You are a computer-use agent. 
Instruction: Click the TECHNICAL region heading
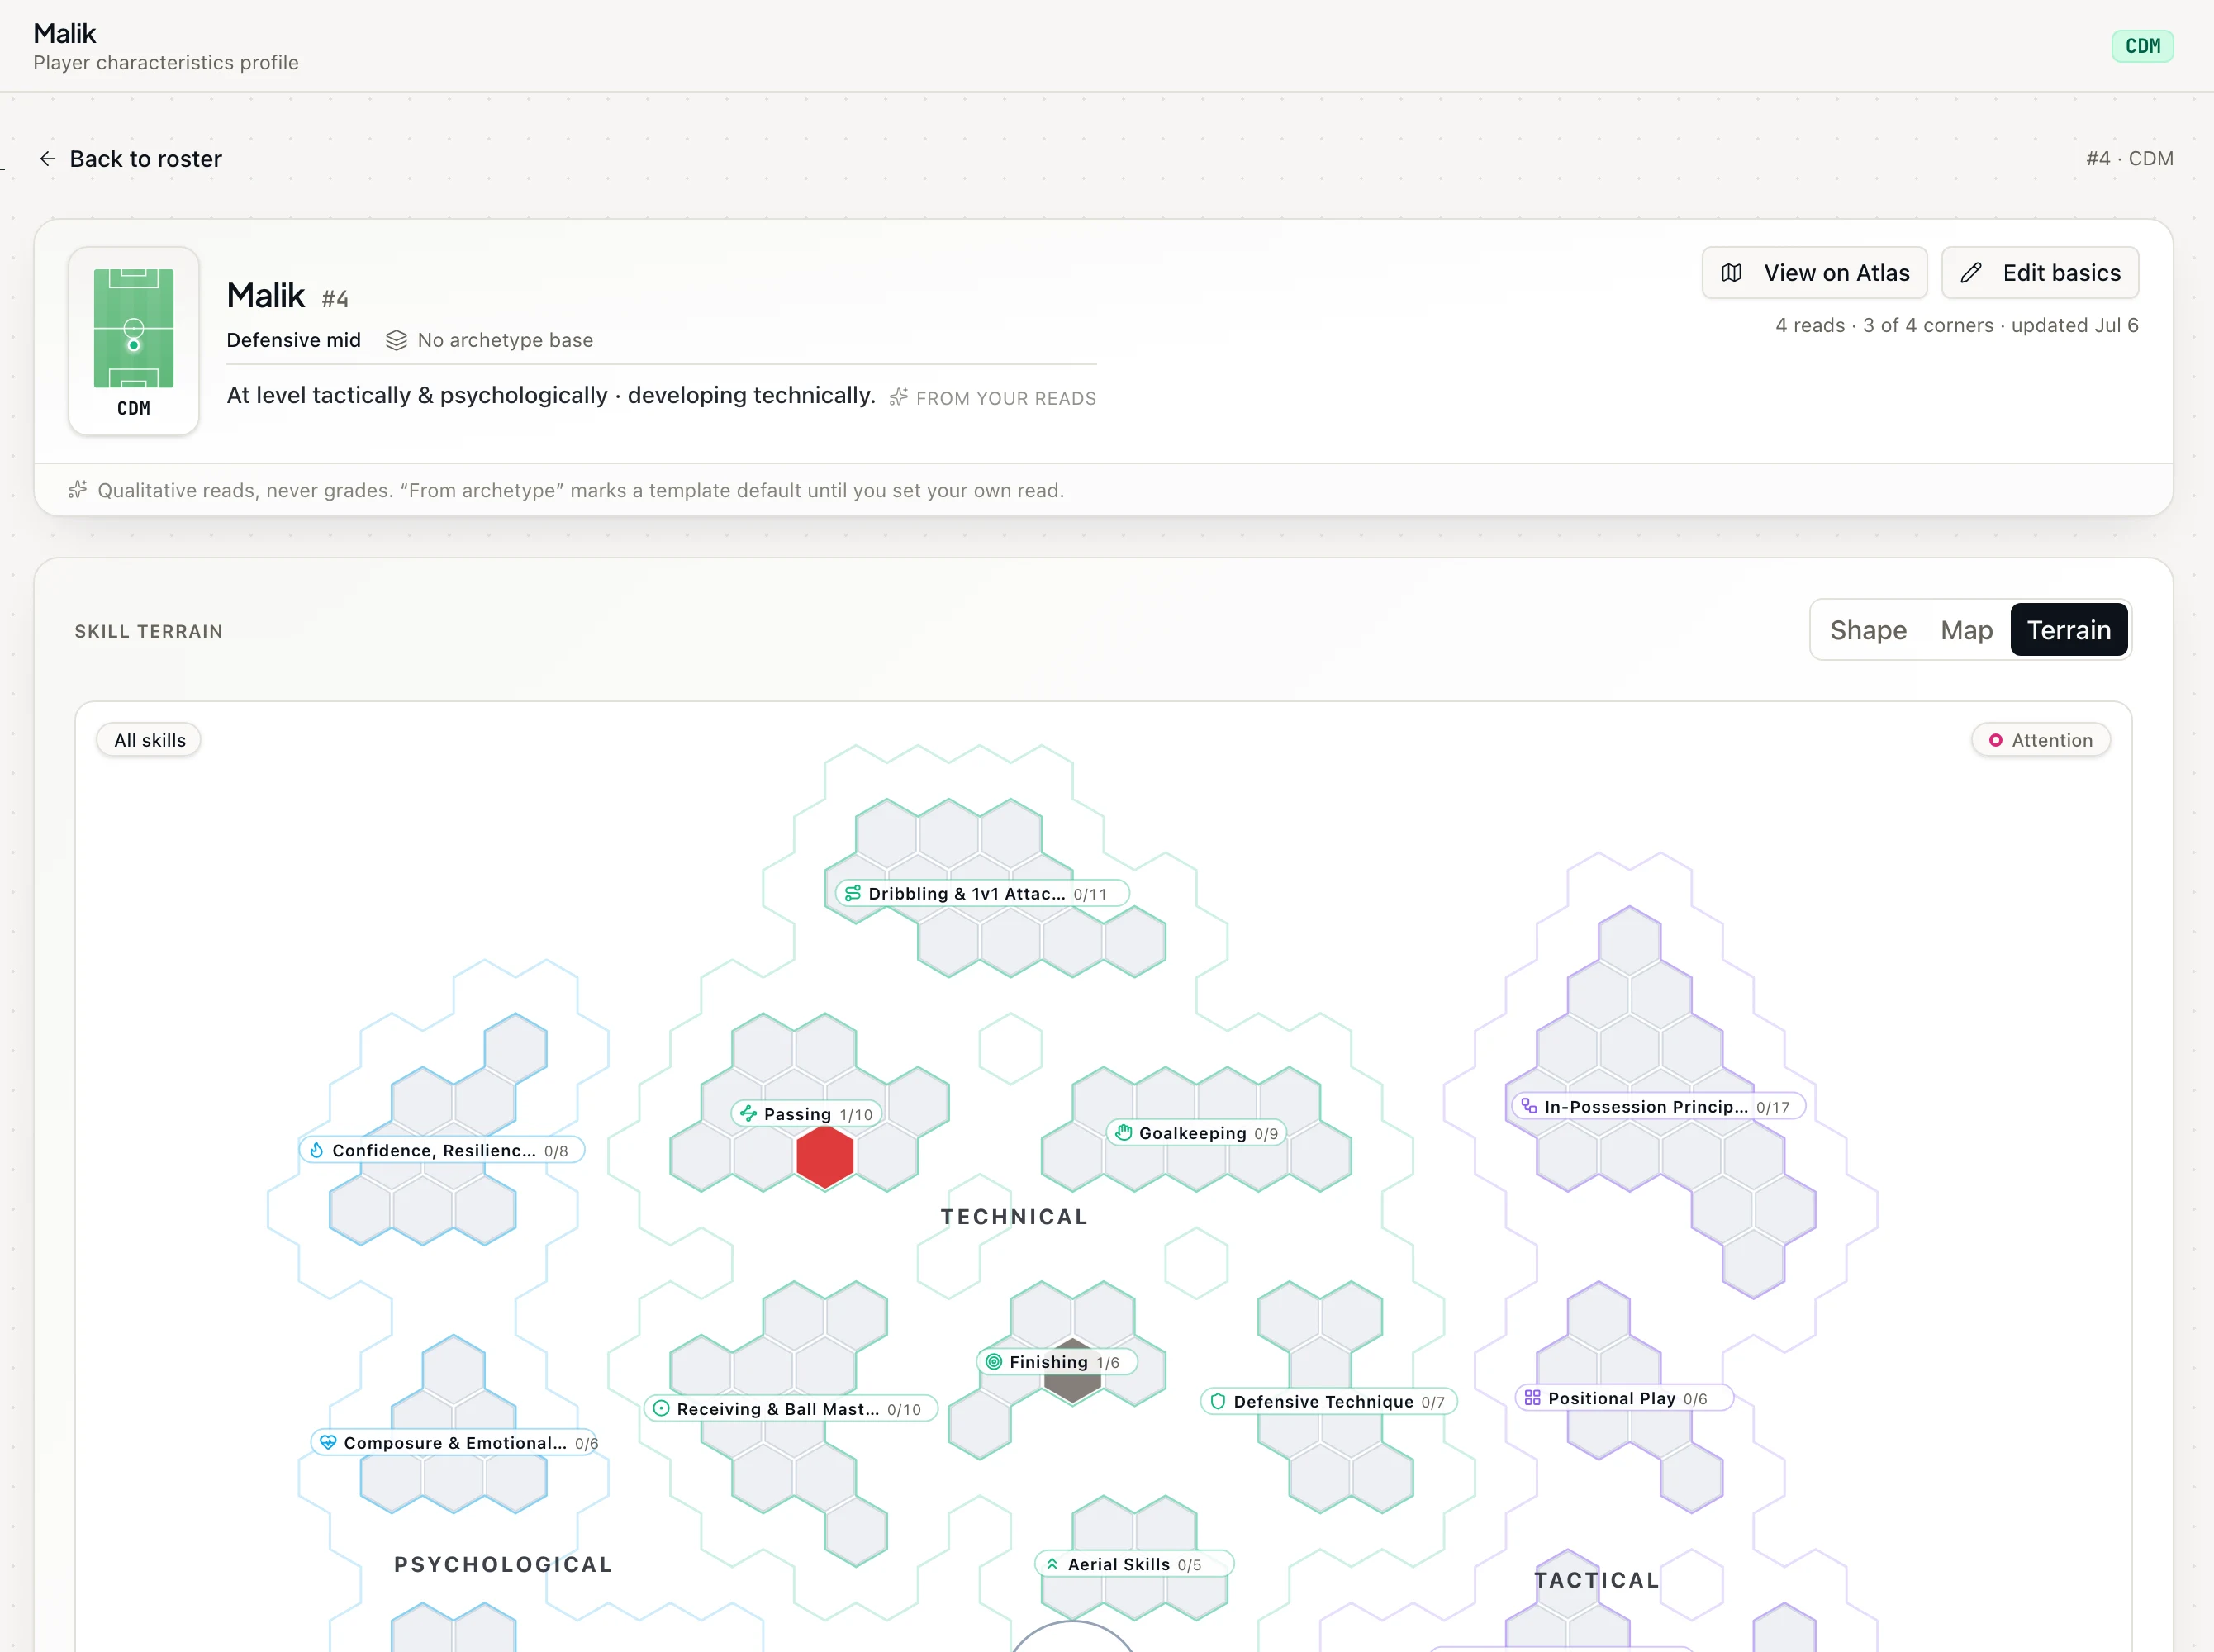(1013, 1216)
